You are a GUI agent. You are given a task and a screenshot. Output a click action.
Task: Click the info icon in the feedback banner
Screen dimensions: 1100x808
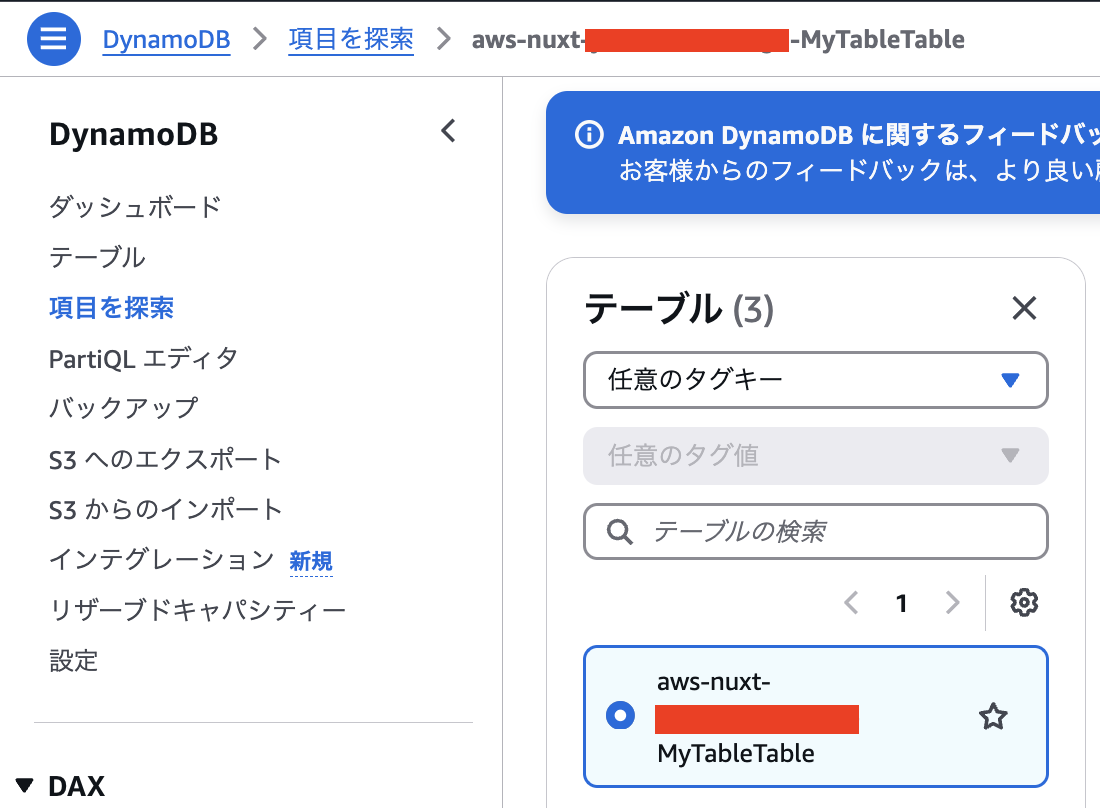click(588, 135)
